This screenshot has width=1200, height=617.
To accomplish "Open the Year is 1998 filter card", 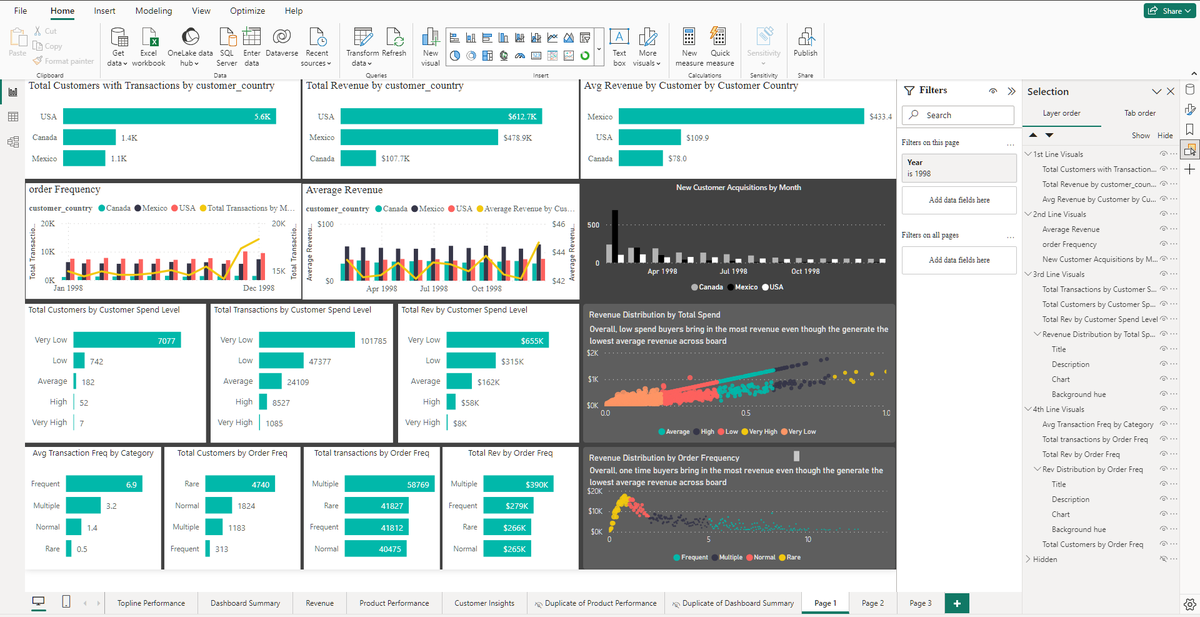I will tap(959, 168).
